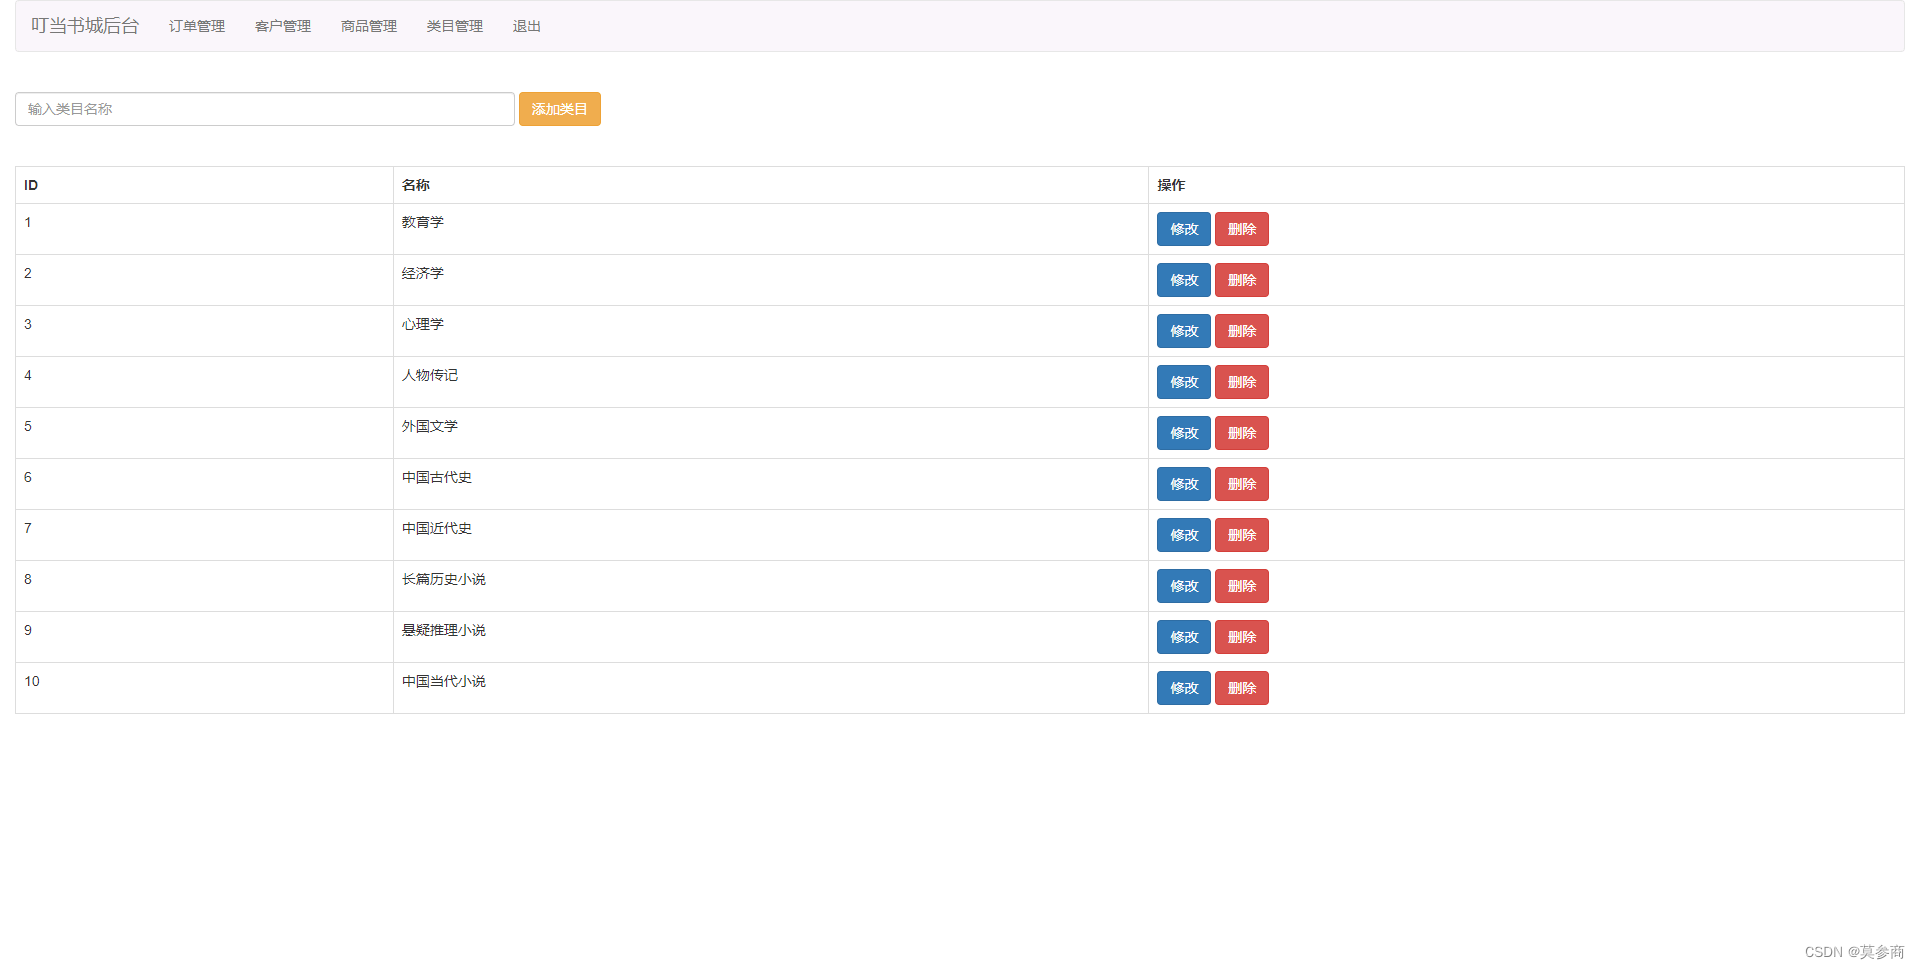Edit 中国古代史 via 修改 button
Screen dimensions: 1920x969
tap(1184, 484)
